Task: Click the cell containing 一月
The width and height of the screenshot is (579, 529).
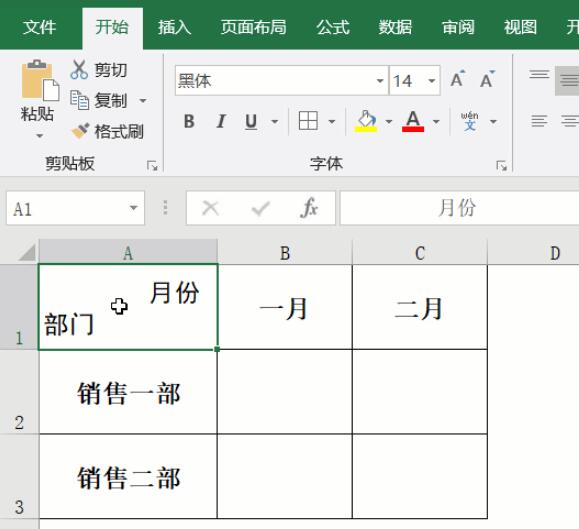Action: click(285, 307)
